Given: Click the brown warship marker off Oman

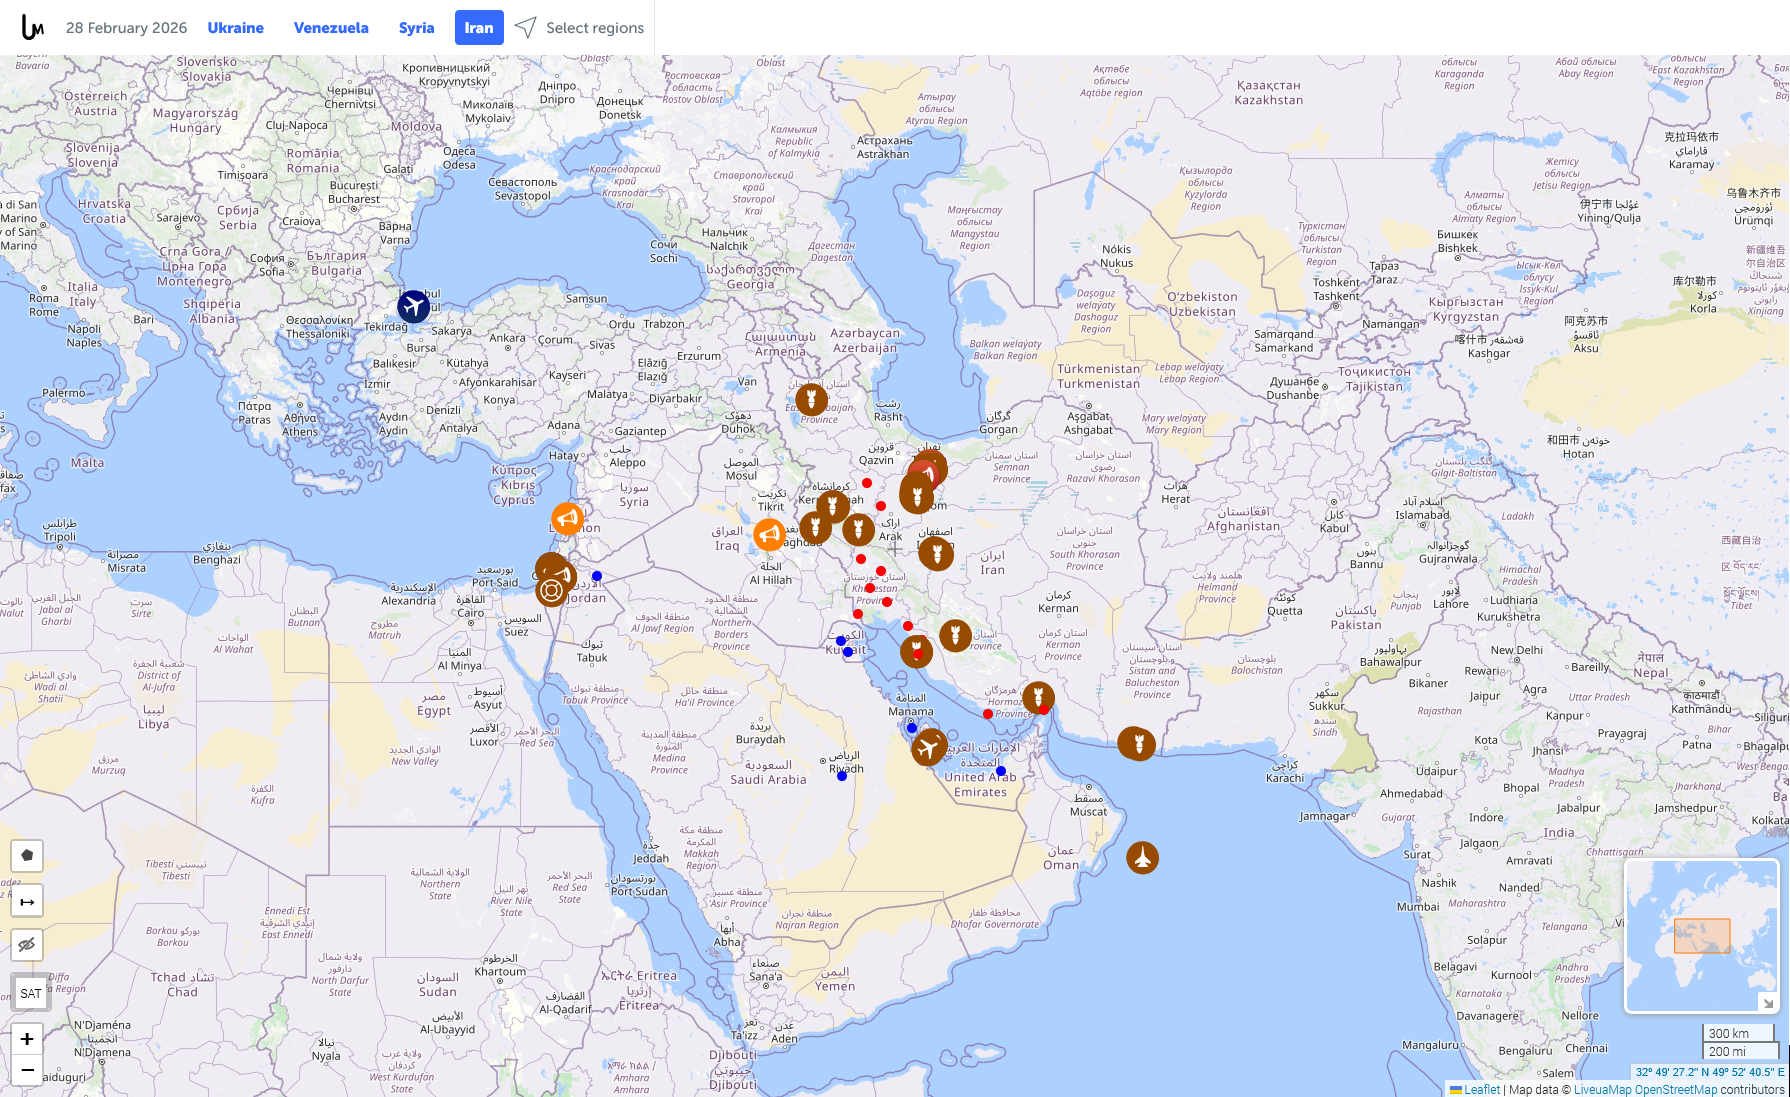Looking at the screenshot, I should pyautogui.click(x=1142, y=857).
